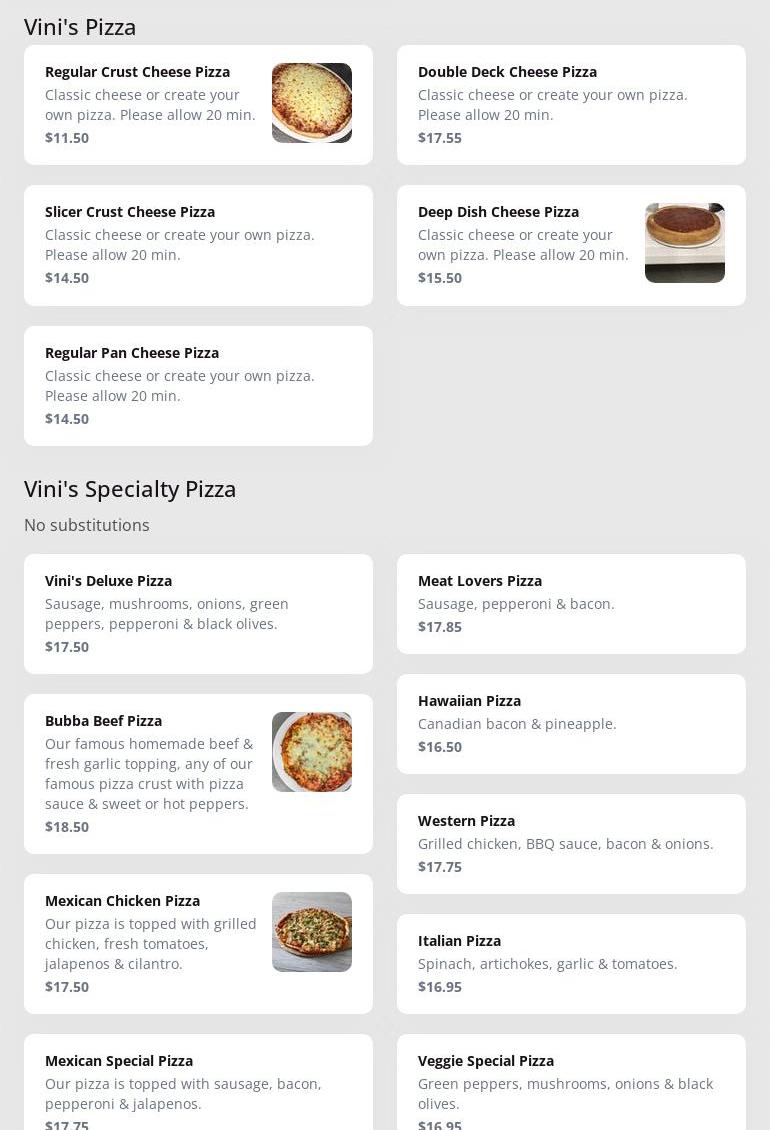This screenshot has height=1130, width=770.
Task: Select the Hawaiian Pizza card
Action: click(x=571, y=724)
